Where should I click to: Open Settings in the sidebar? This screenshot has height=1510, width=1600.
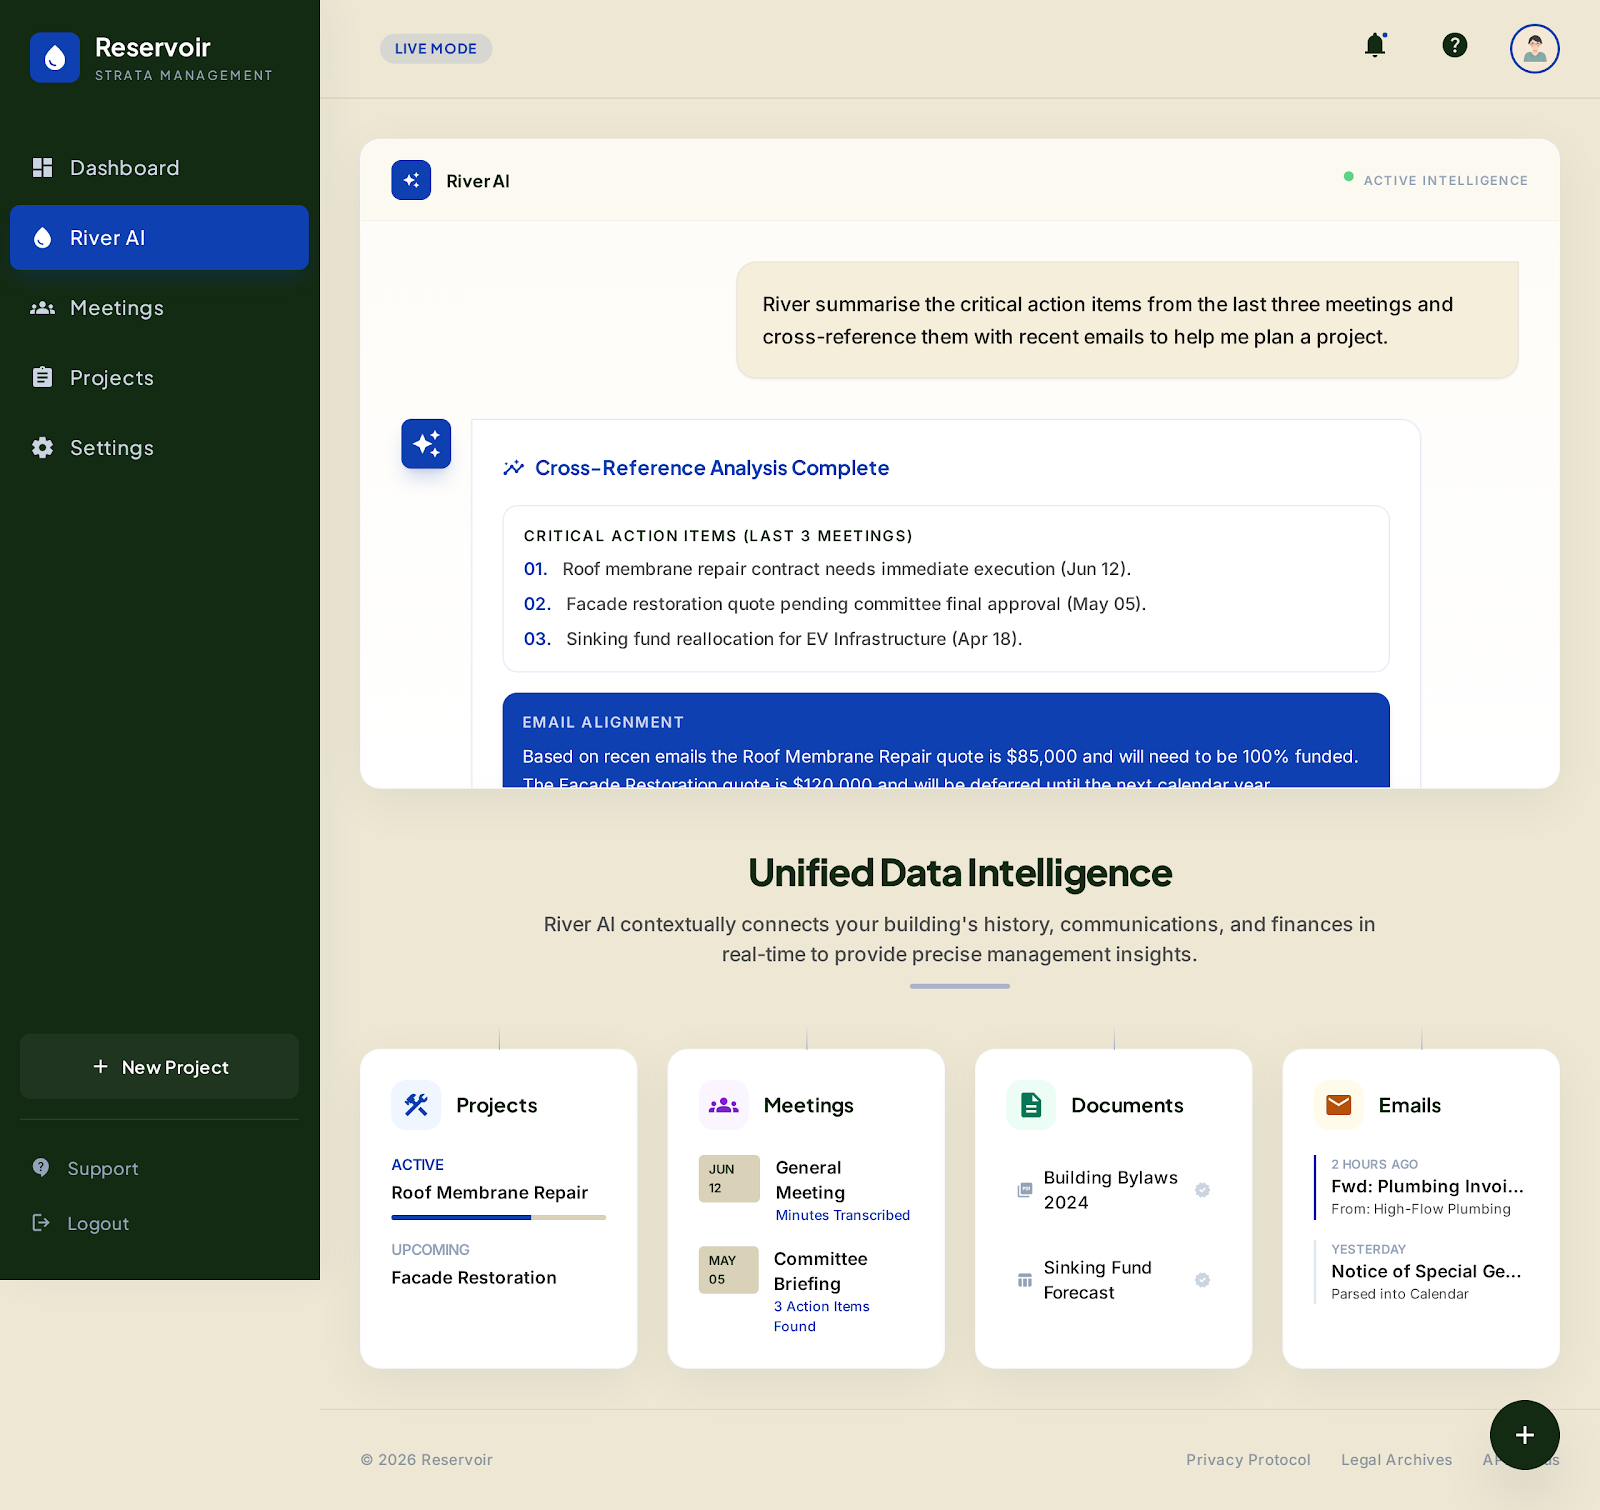pyautogui.click(x=111, y=448)
